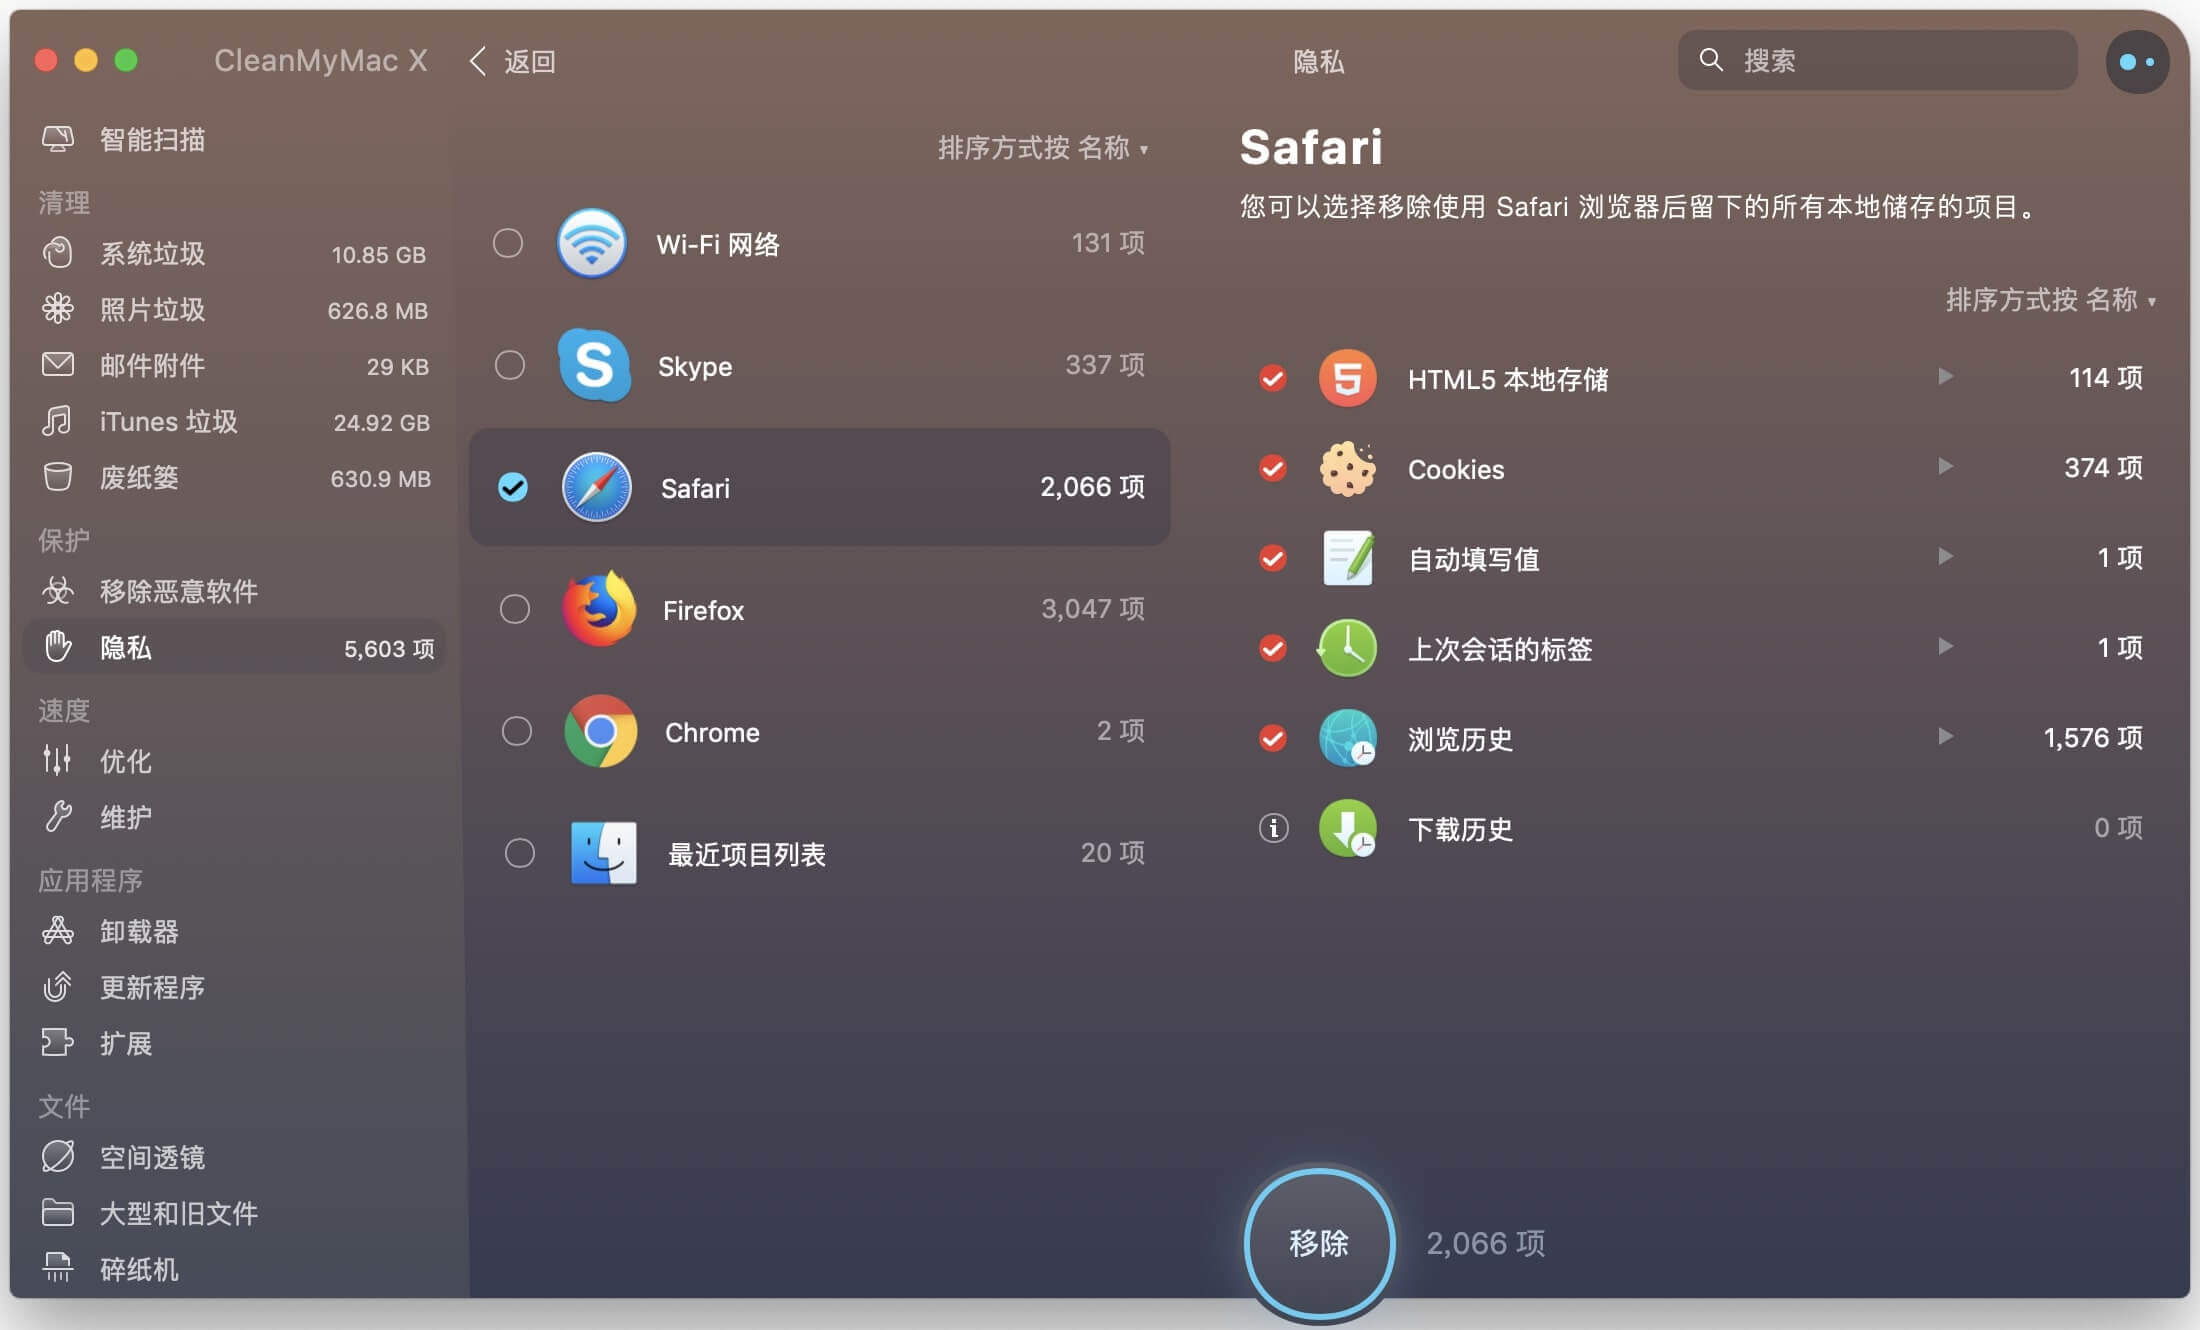Click the Skype app icon
The height and width of the screenshot is (1330, 2200).
(x=595, y=365)
